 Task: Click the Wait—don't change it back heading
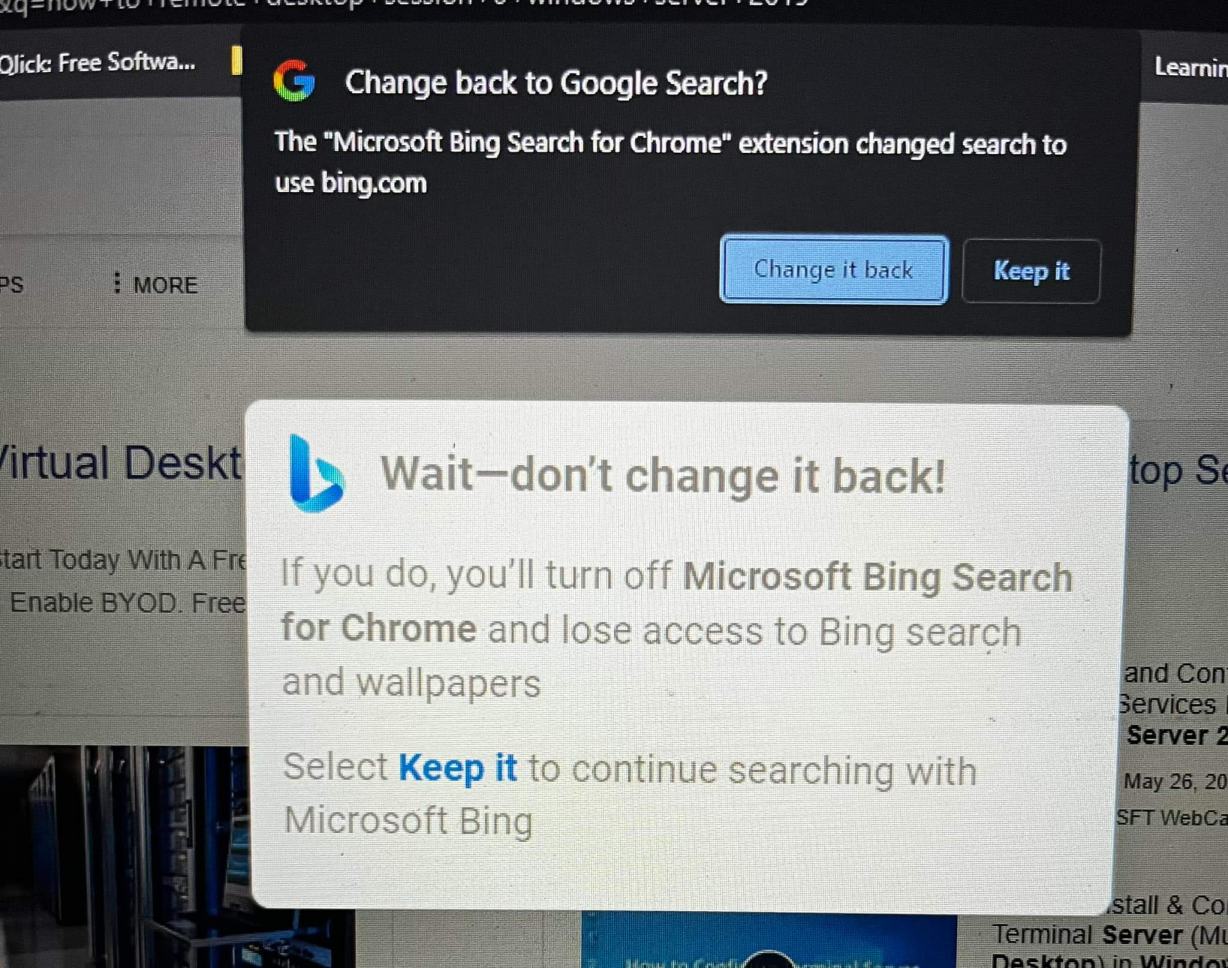pos(662,474)
